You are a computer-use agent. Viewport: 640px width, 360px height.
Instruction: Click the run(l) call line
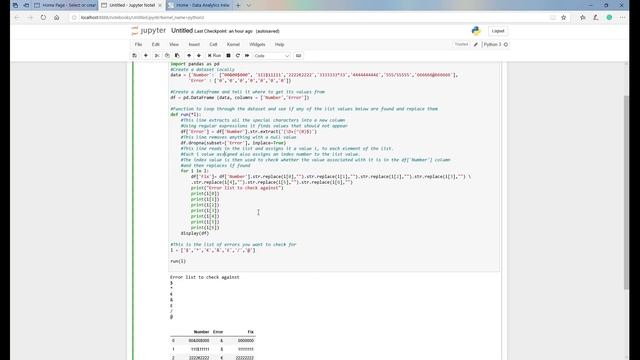[178, 261]
